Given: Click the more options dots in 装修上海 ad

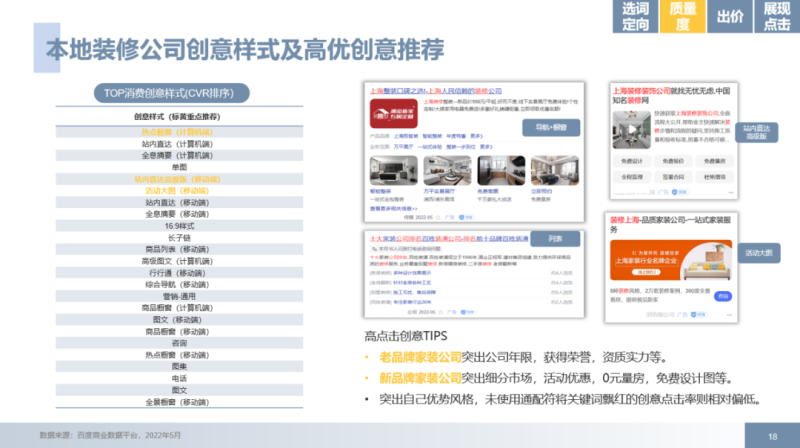Looking at the screenshot, I should pos(729,315).
